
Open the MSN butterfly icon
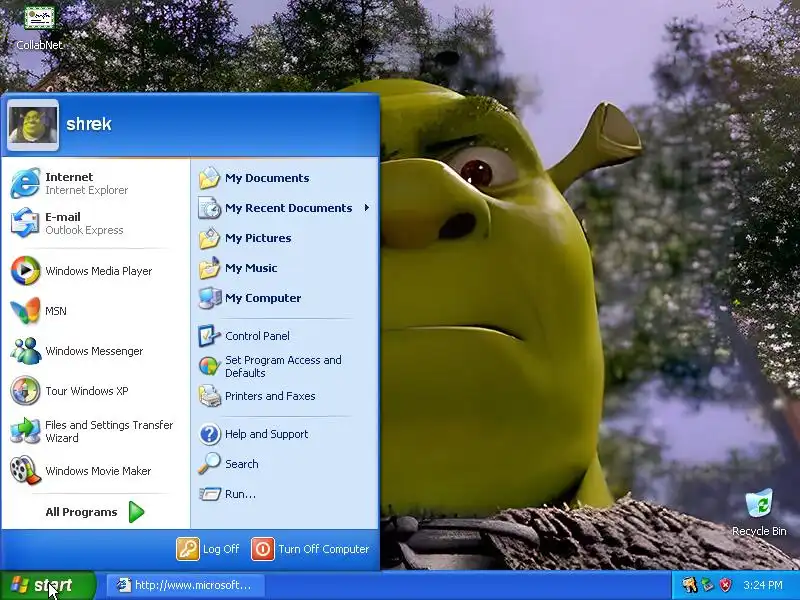coord(25,311)
